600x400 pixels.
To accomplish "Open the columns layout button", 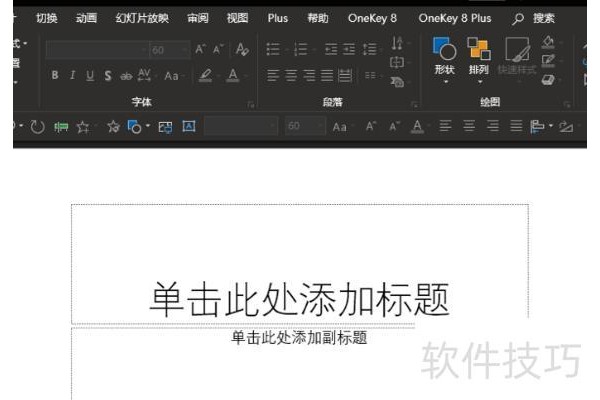I will tap(370, 75).
